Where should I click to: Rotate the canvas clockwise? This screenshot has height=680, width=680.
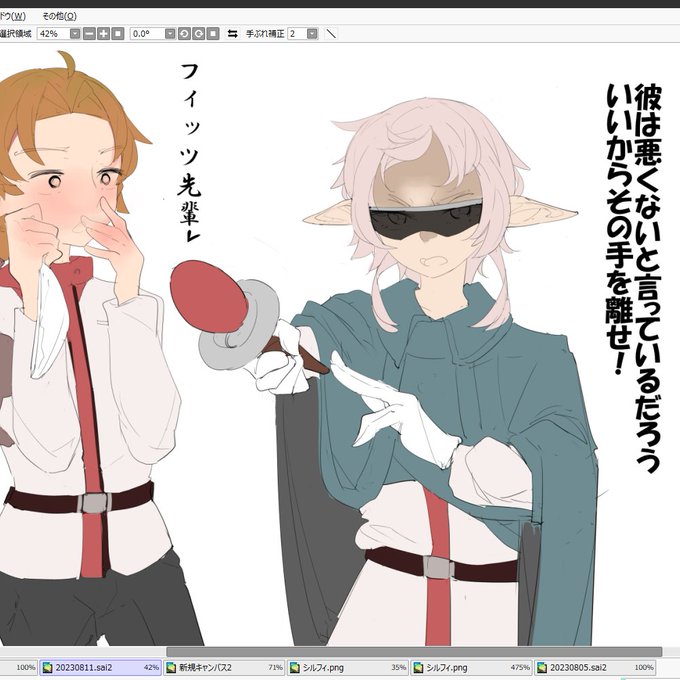tap(199, 34)
